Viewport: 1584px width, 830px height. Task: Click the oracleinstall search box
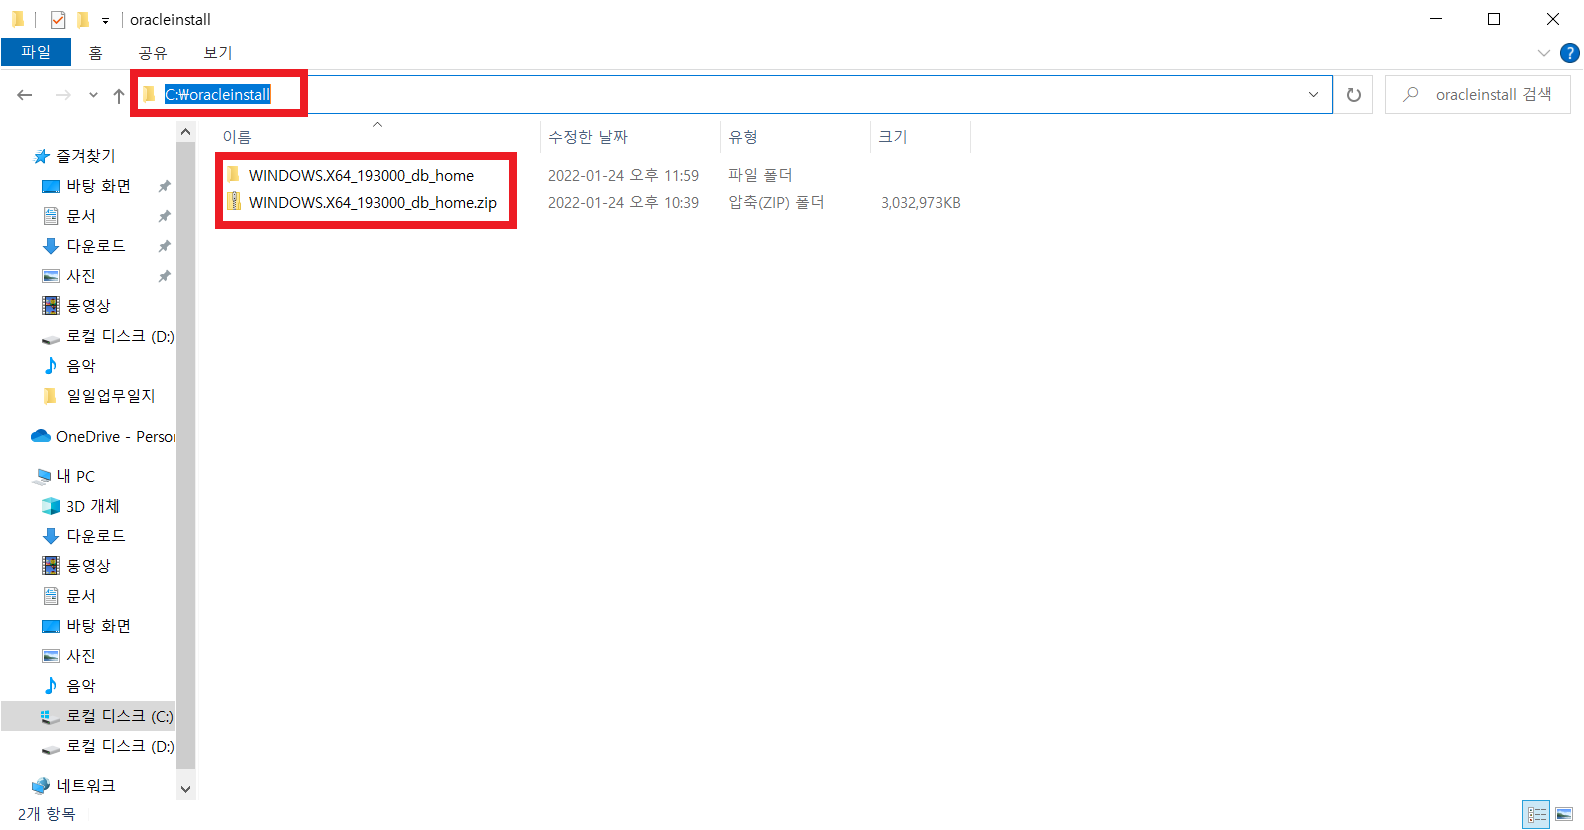pyautogui.click(x=1478, y=94)
